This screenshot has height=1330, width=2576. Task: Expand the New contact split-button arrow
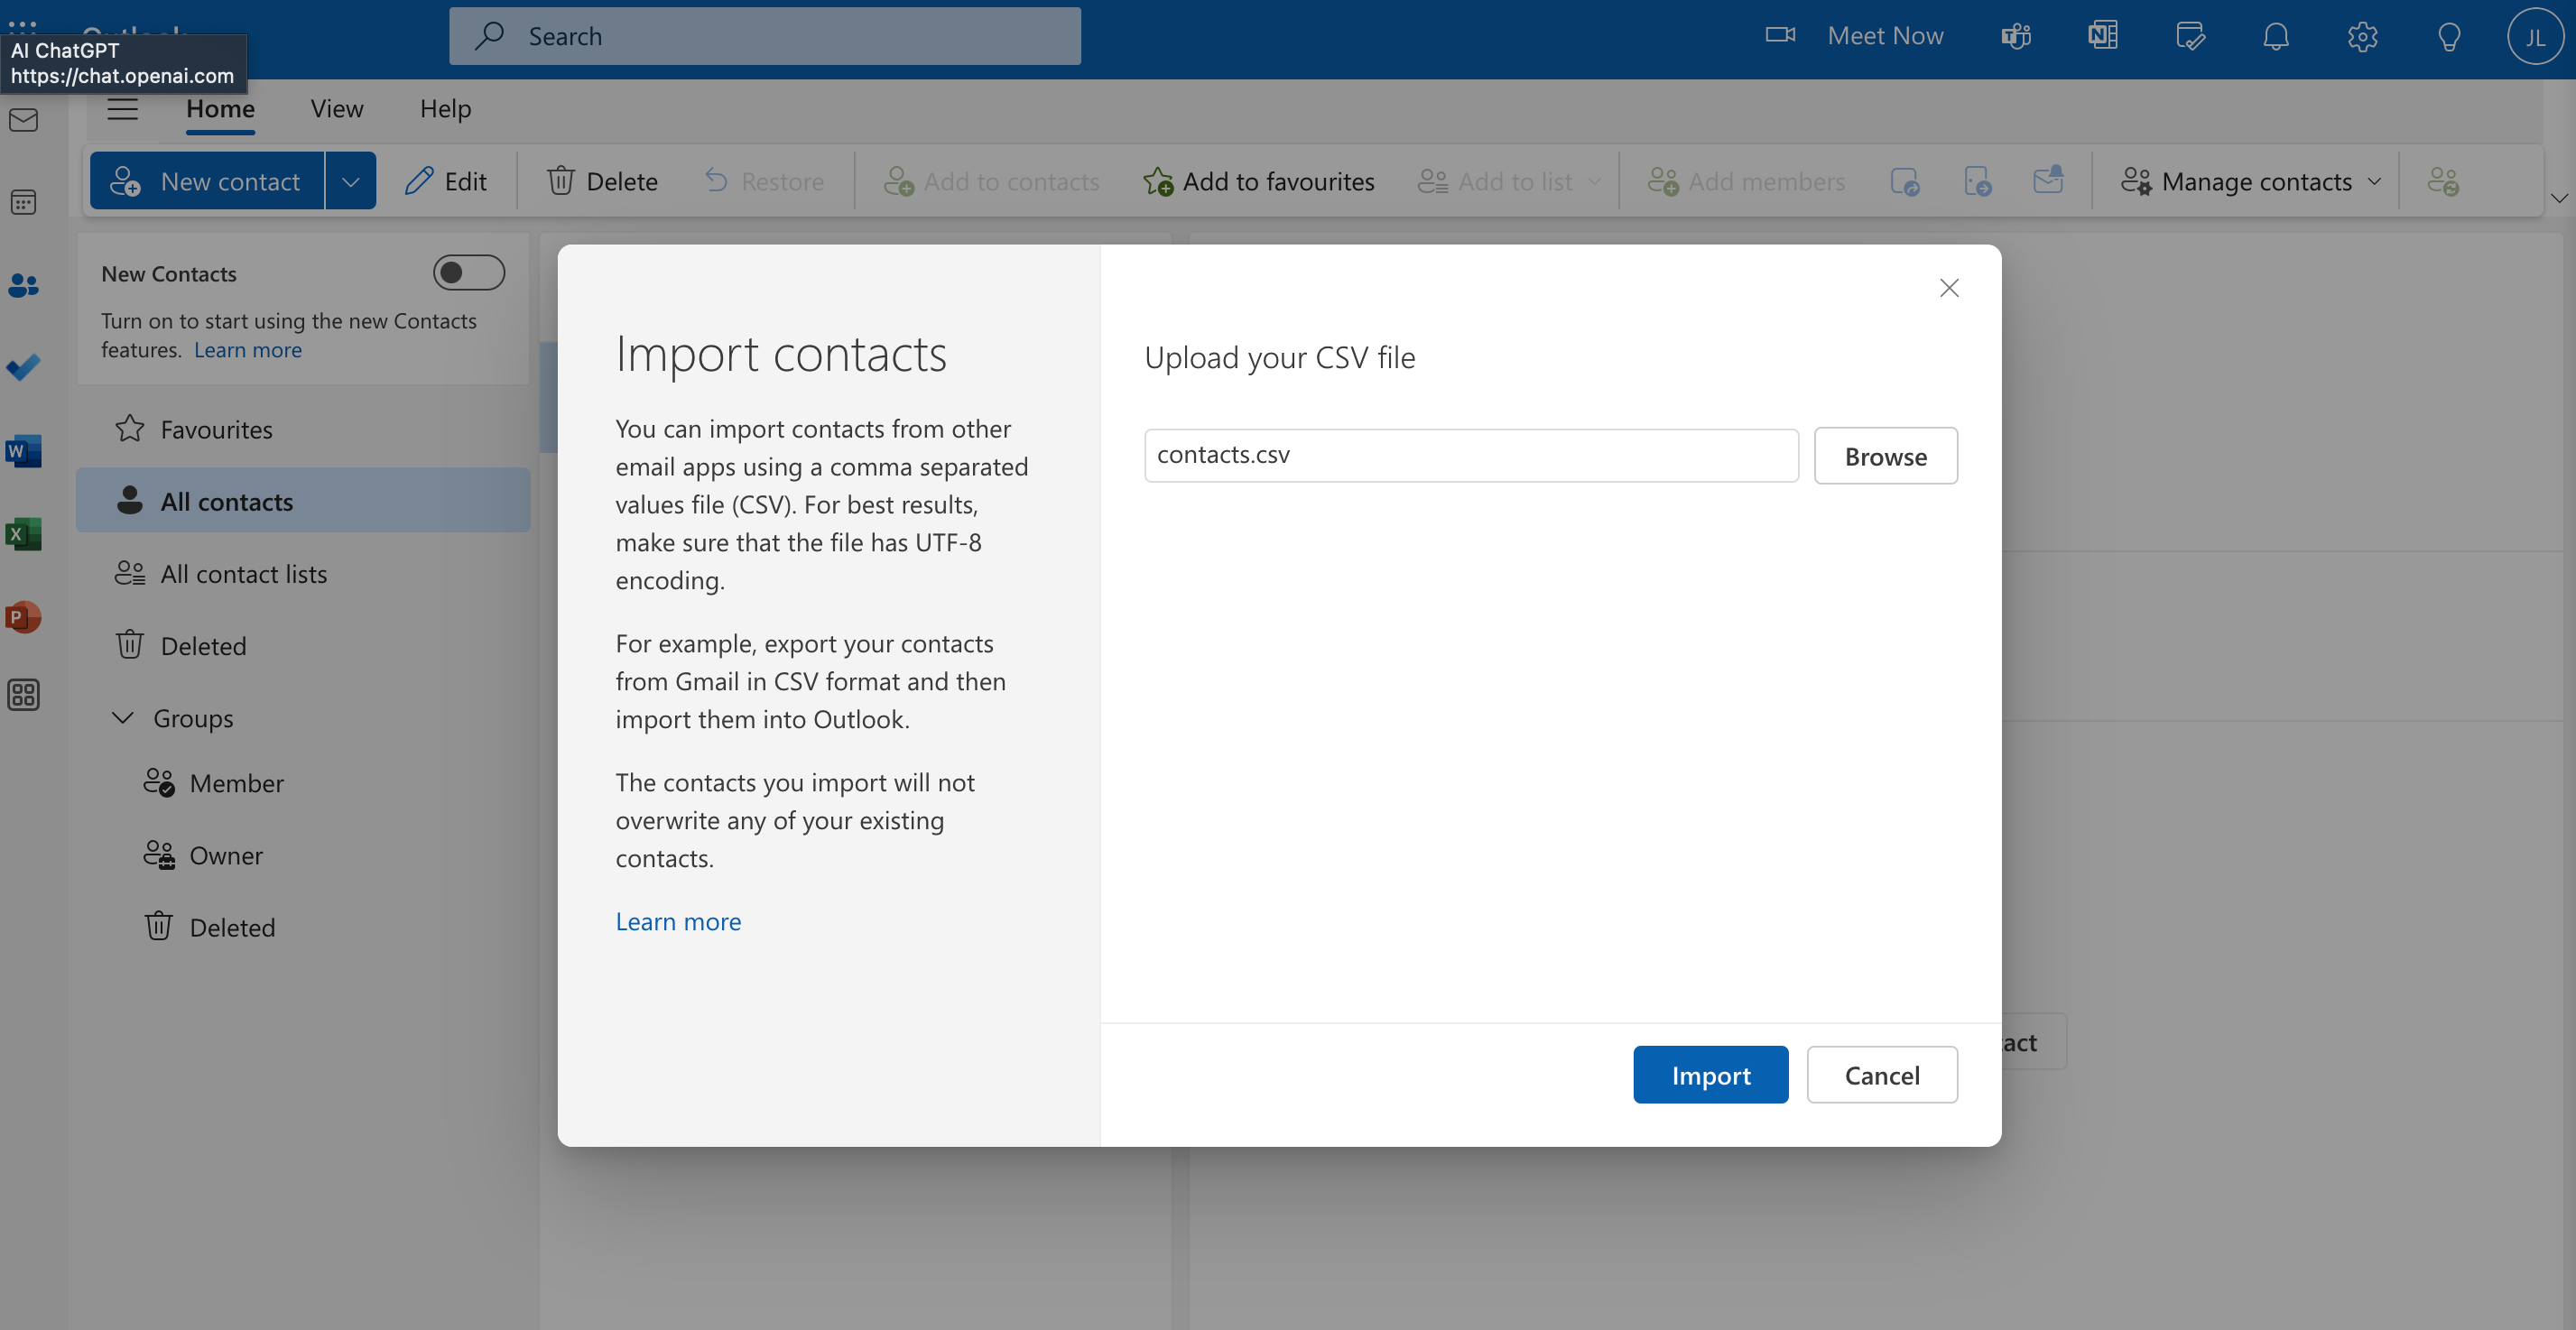[x=350, y=181]
